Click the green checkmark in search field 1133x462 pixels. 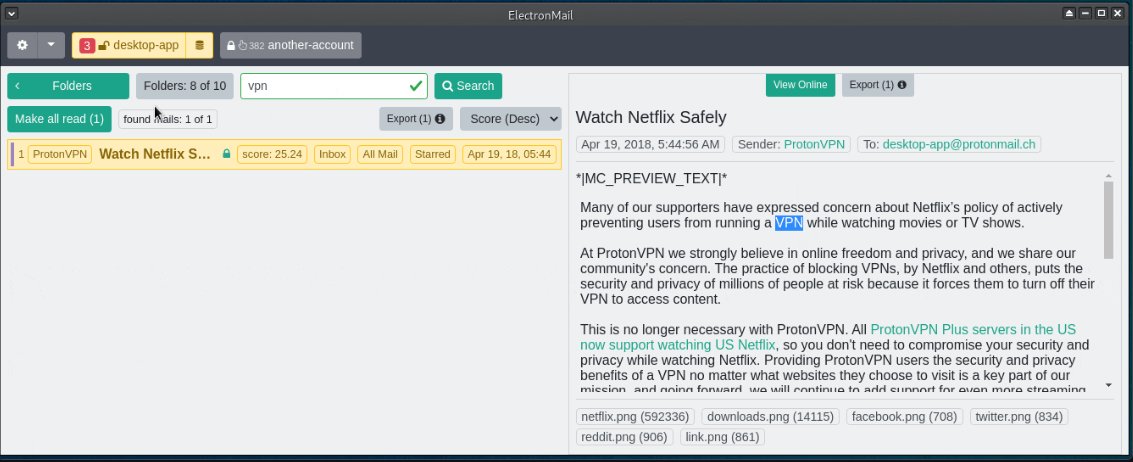(415, 86)
